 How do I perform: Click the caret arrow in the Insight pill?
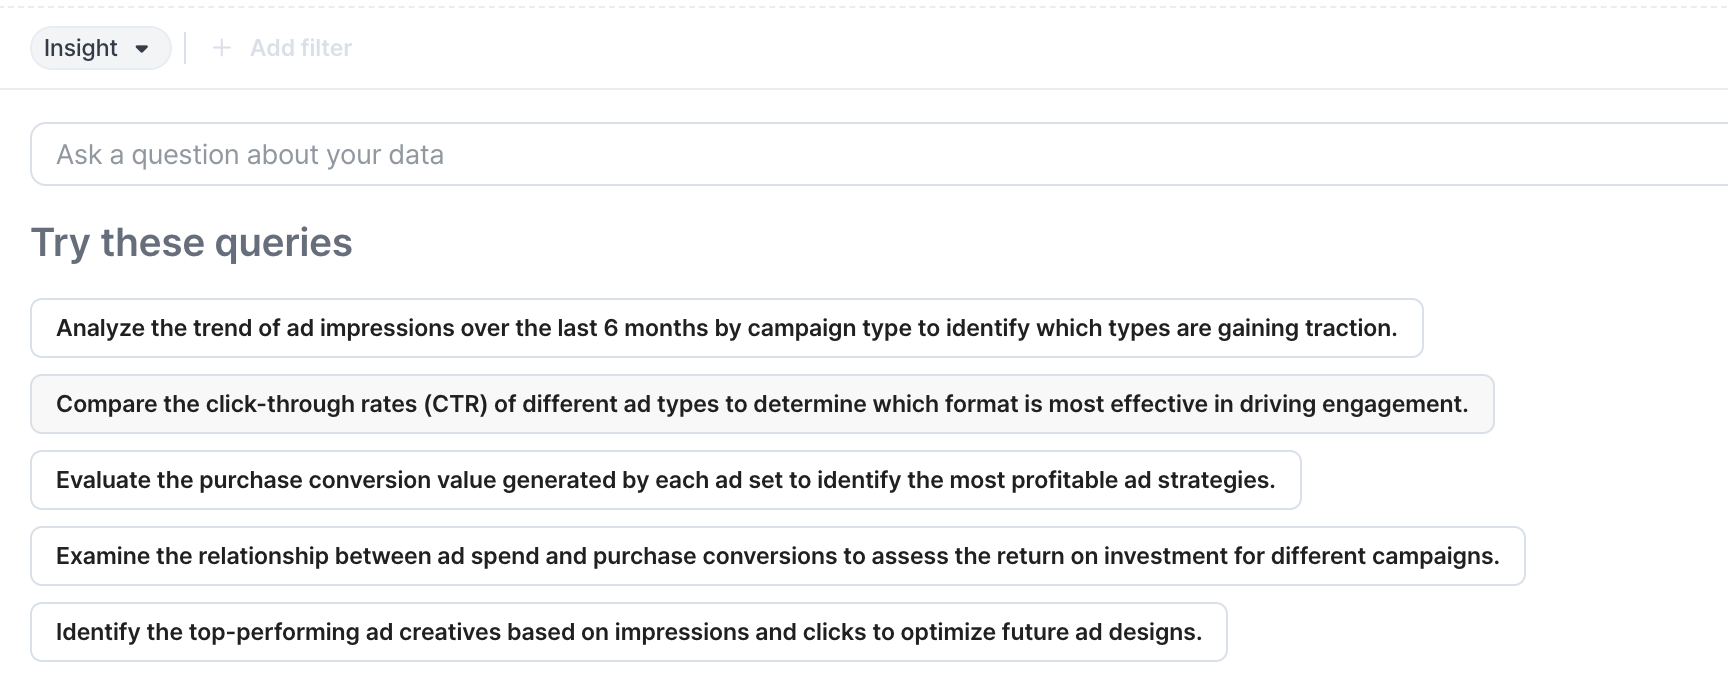point(142,49)
